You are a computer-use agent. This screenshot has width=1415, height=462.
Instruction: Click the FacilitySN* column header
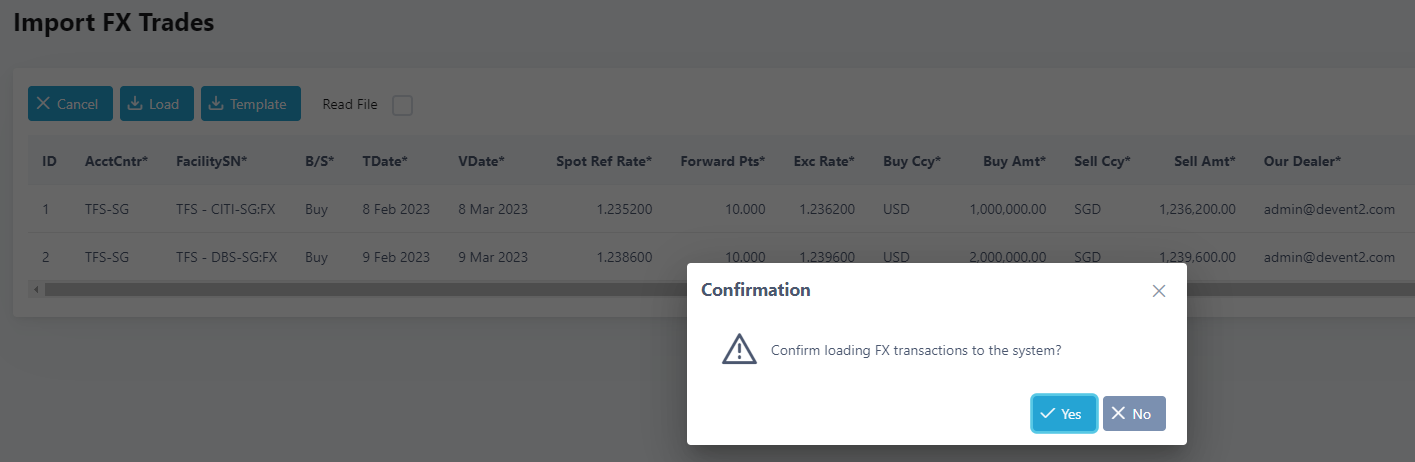(211, 161)
